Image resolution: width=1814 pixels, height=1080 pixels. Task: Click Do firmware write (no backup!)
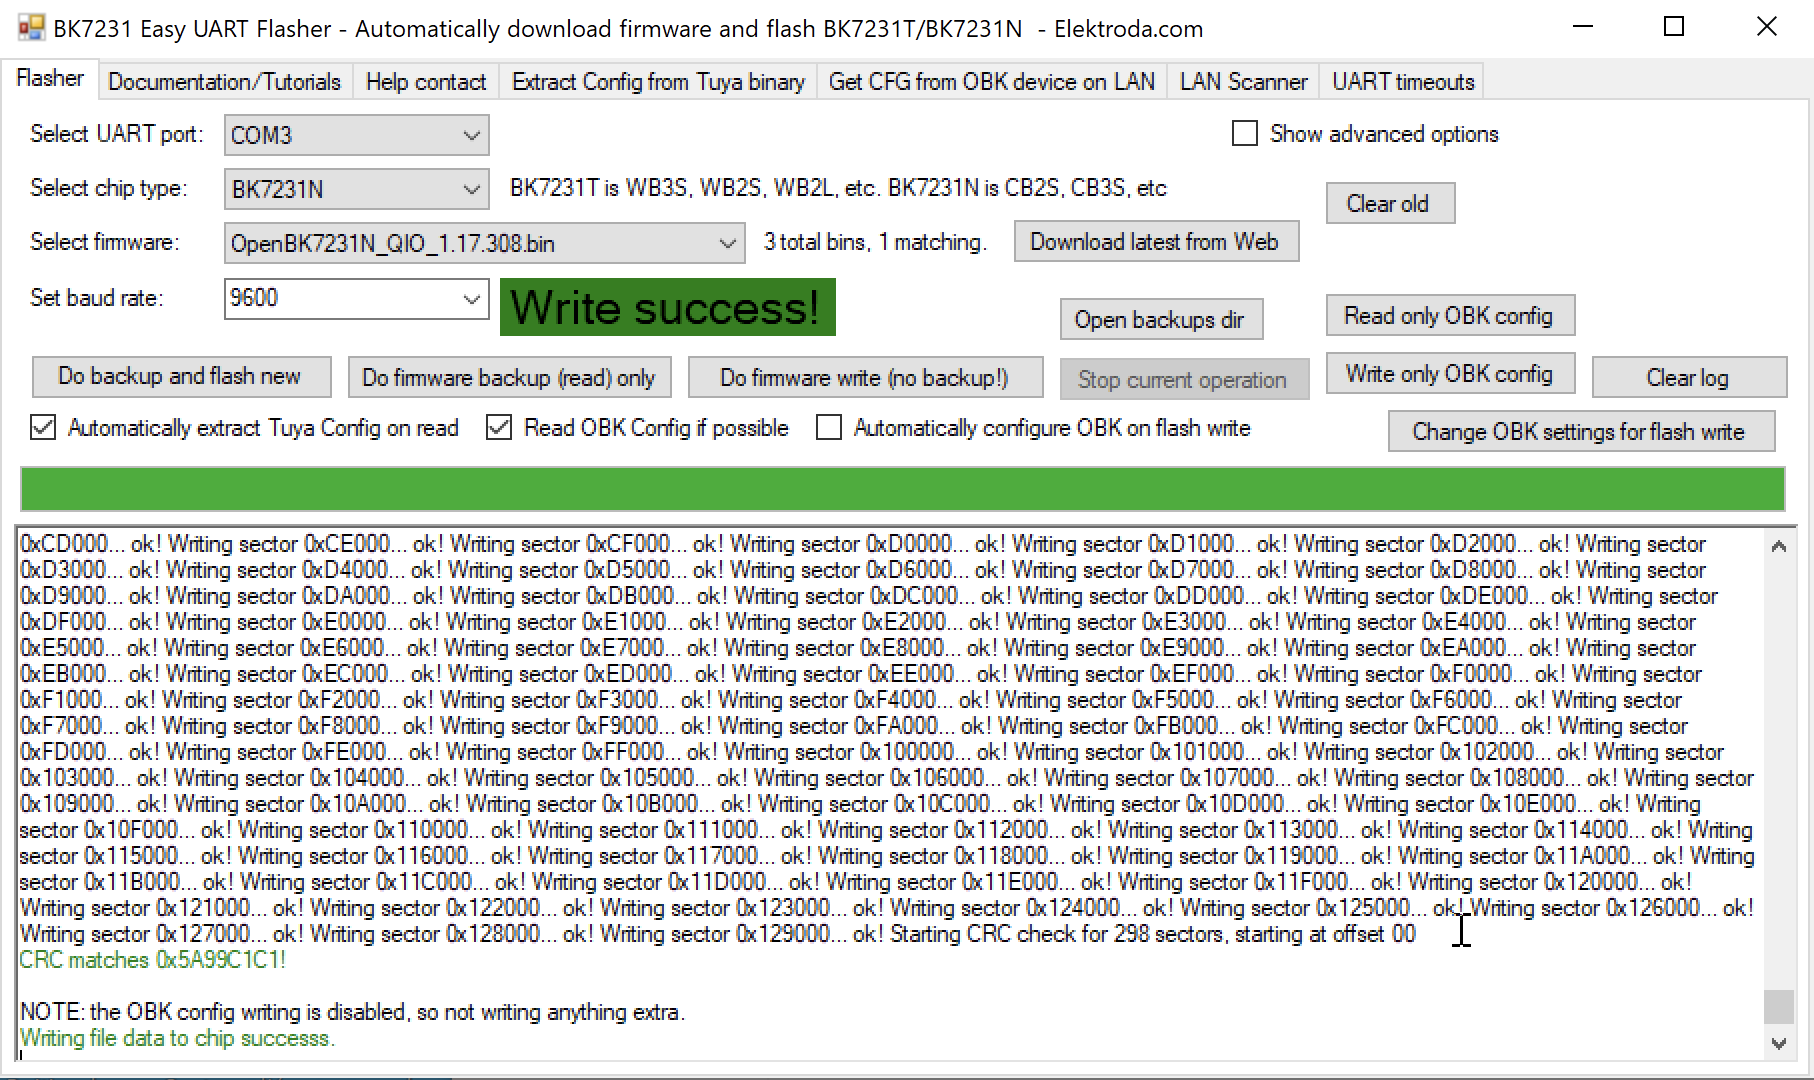click(x=865, y=377)
